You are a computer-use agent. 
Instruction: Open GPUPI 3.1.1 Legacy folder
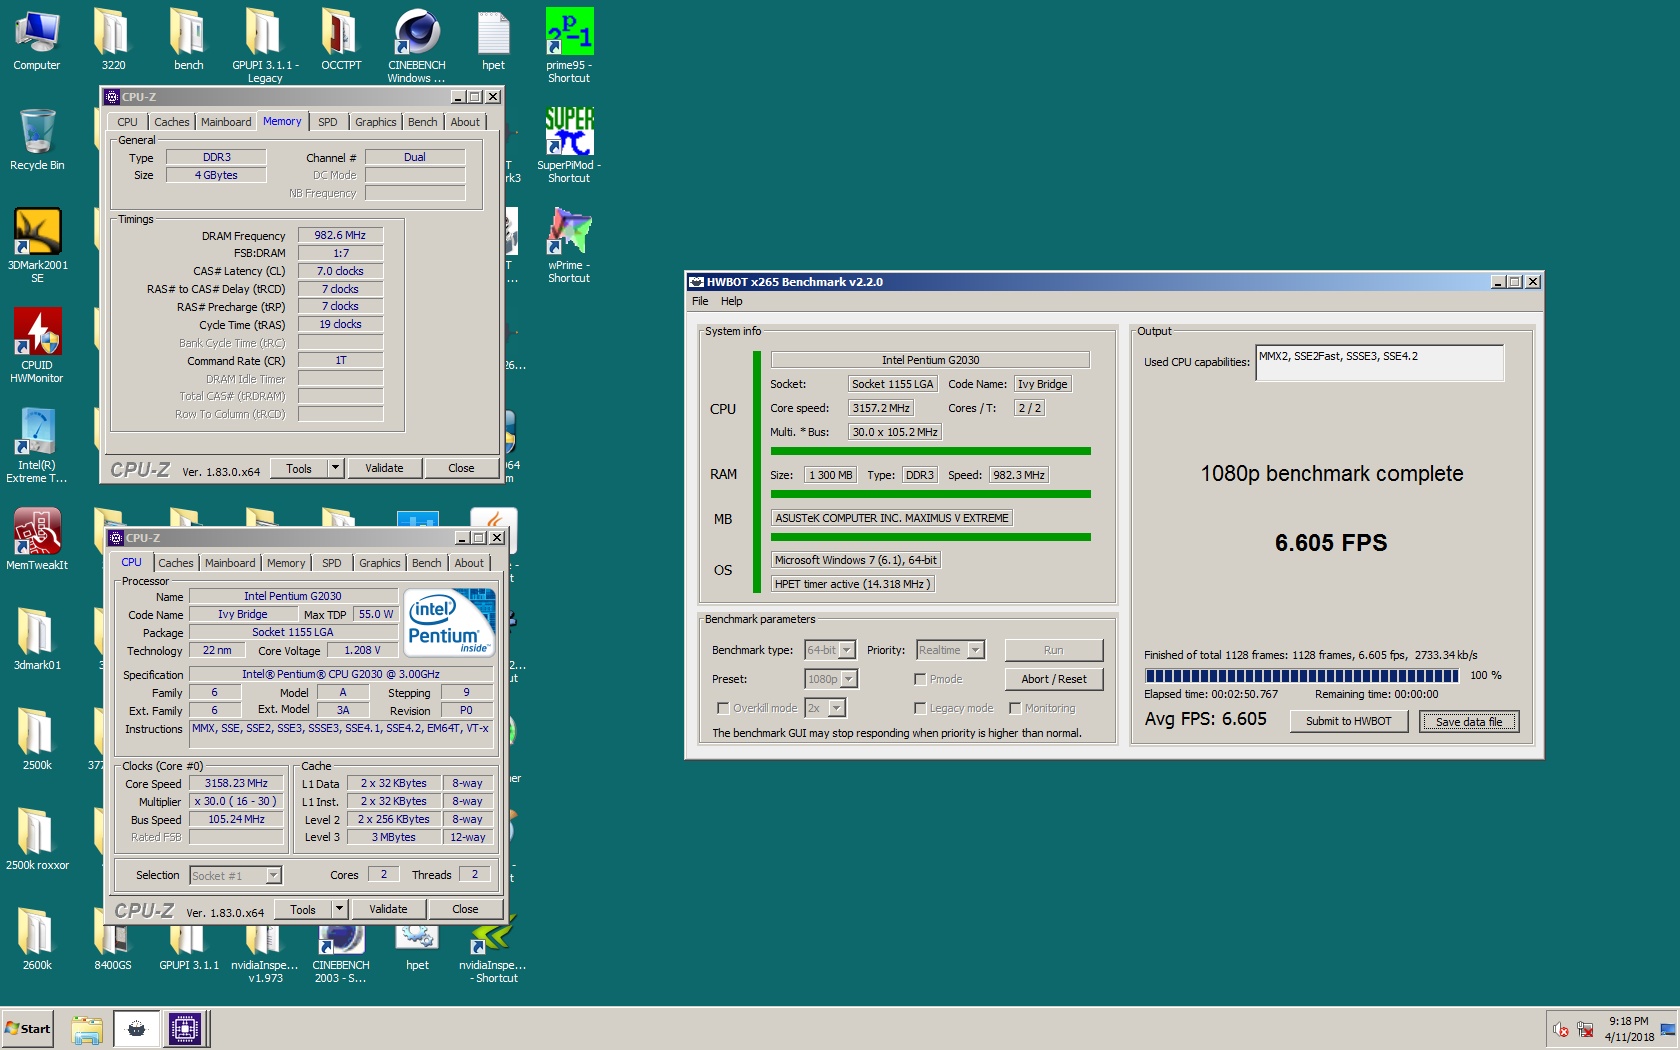coord(265,45)
